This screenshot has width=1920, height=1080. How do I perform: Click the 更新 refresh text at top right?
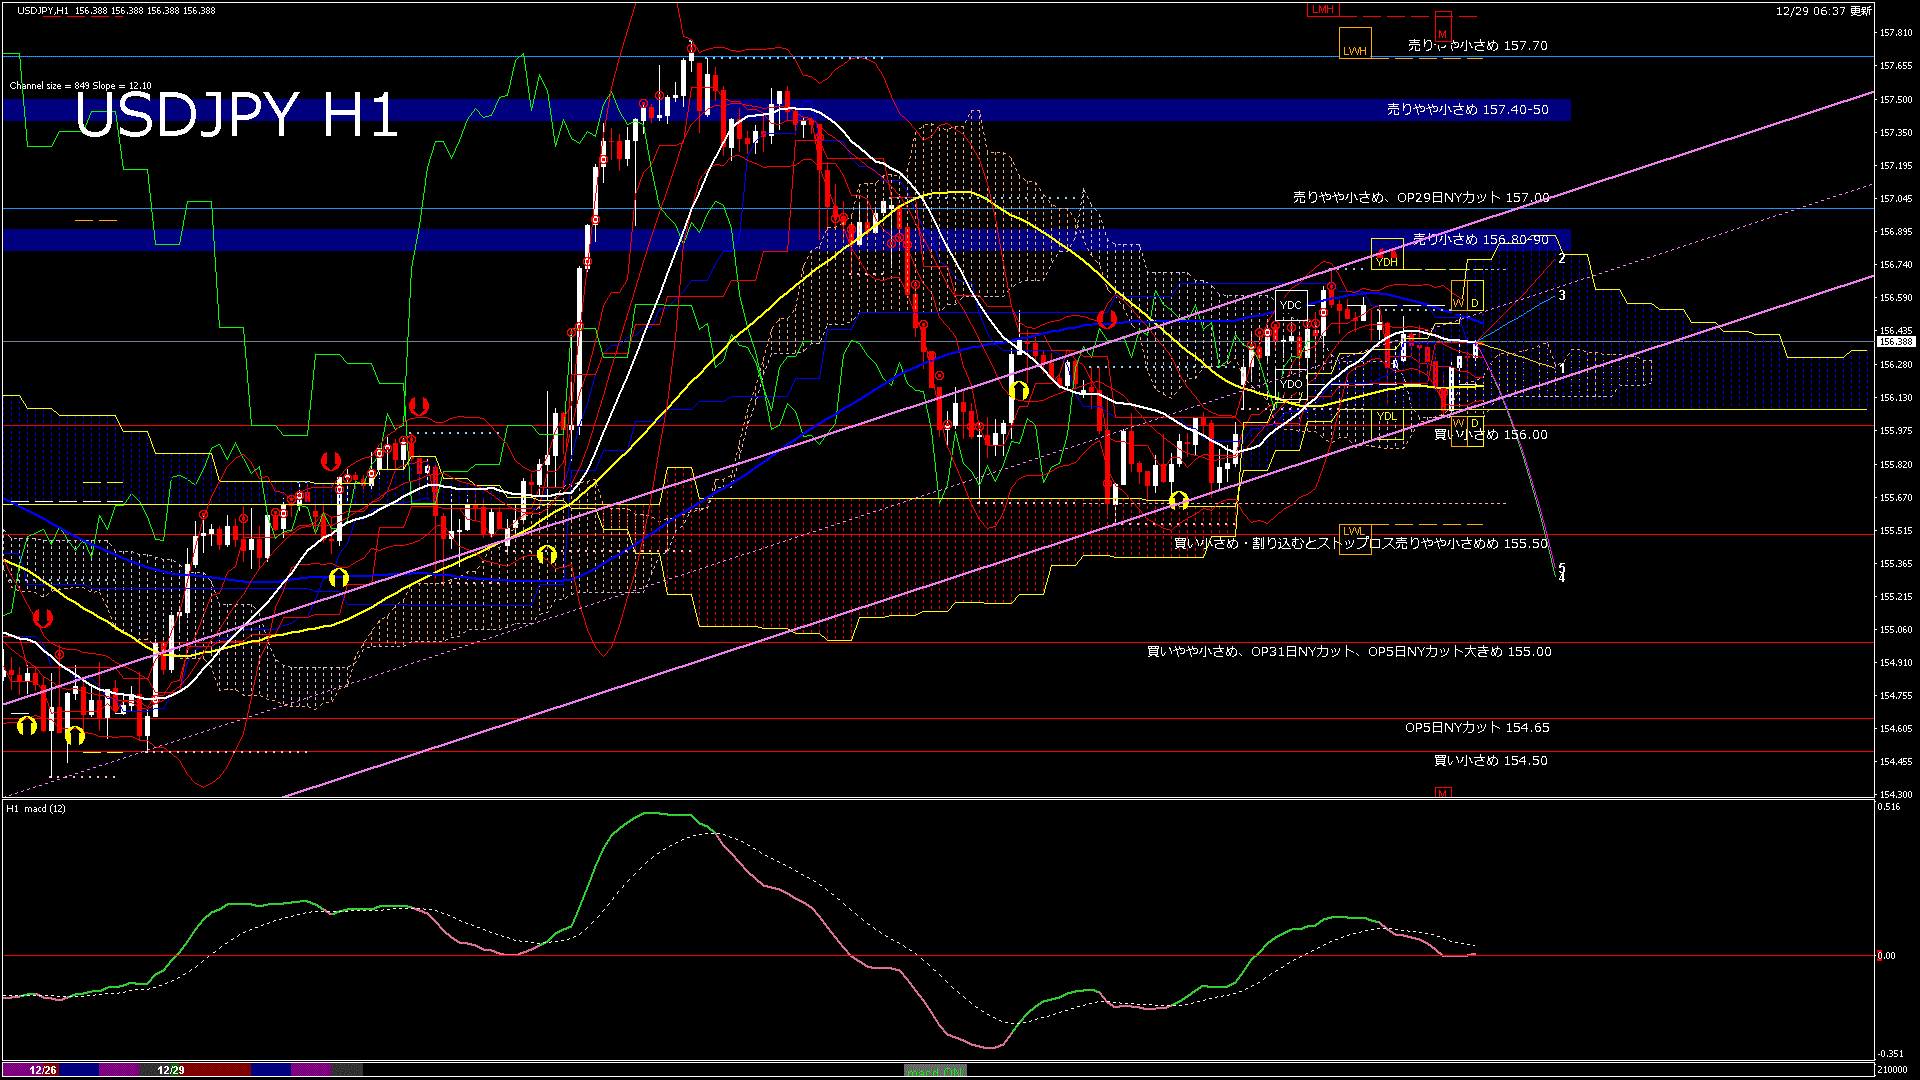1860,11
